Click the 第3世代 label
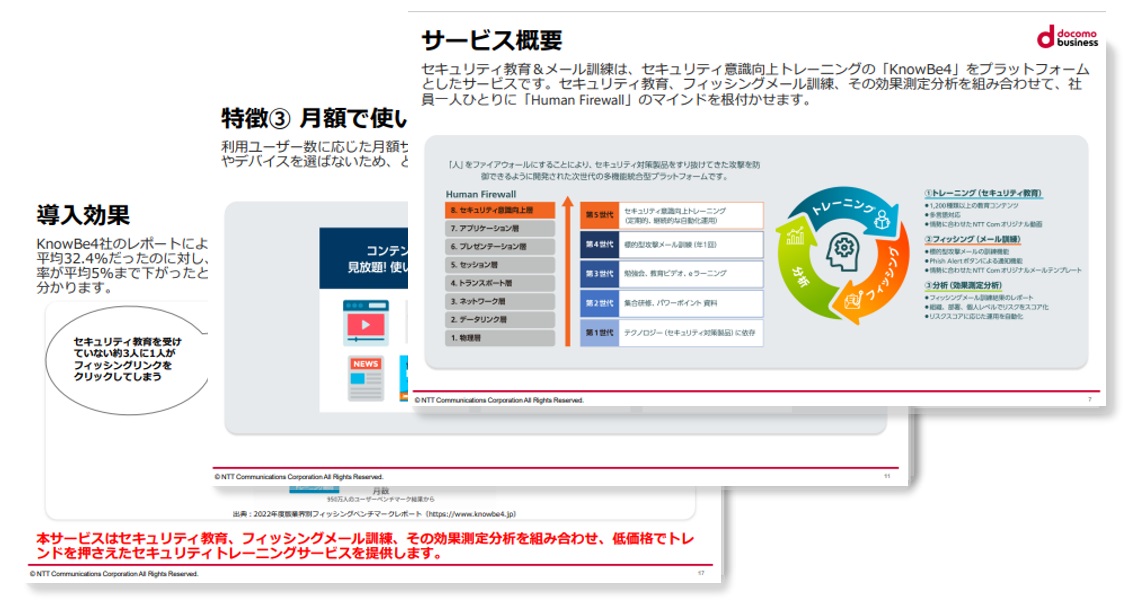The height and width of the screenshot is (607, 1127). pyautogui.click(x=599, y=274)
